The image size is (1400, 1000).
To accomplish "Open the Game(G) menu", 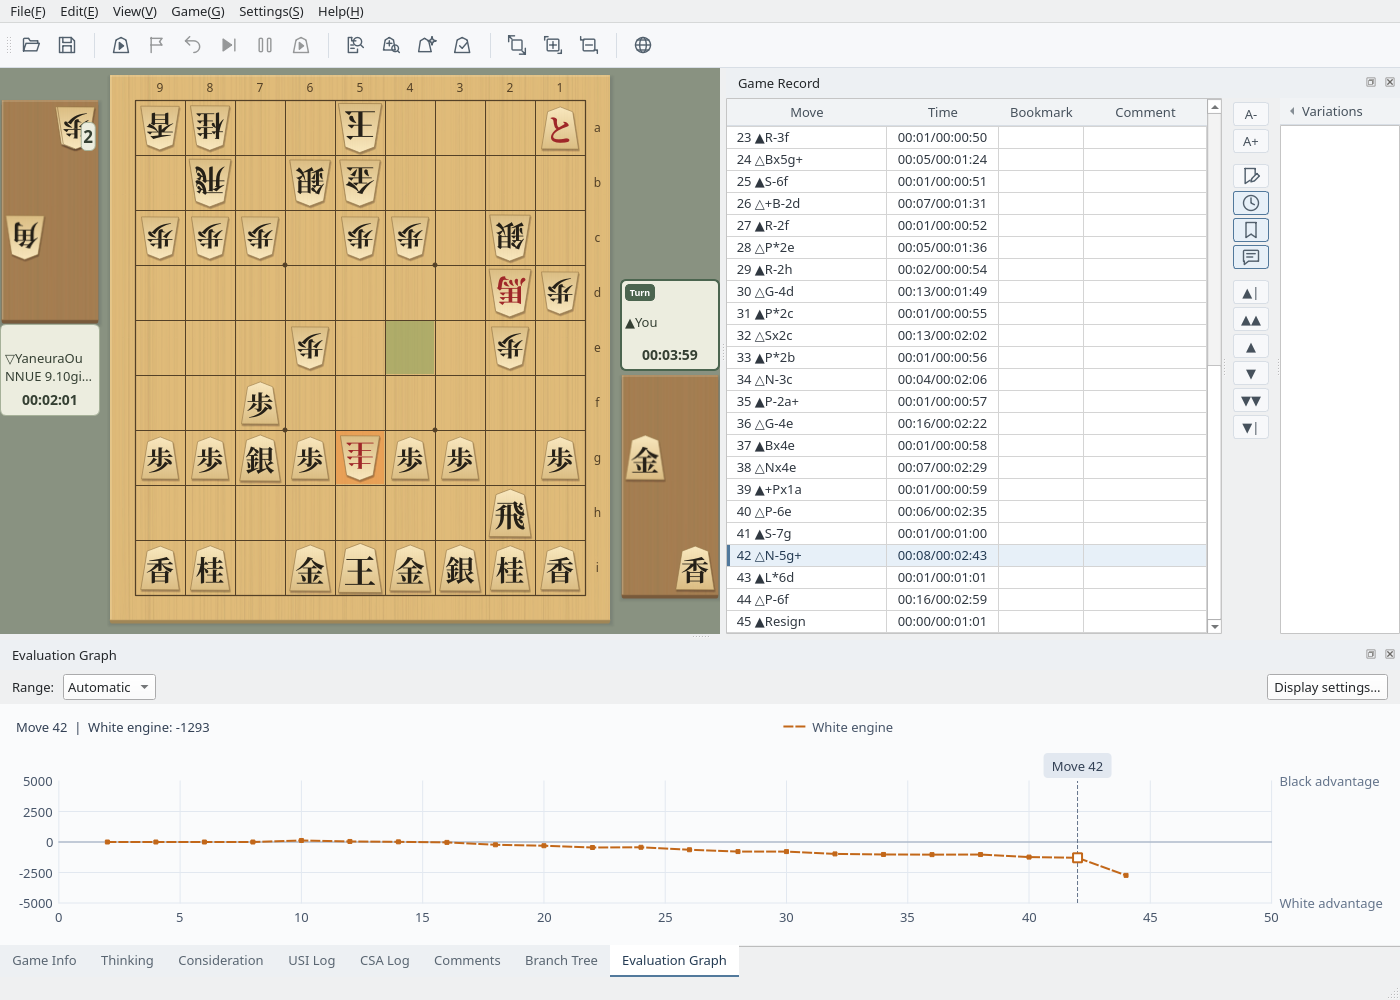I will (198, 11).
